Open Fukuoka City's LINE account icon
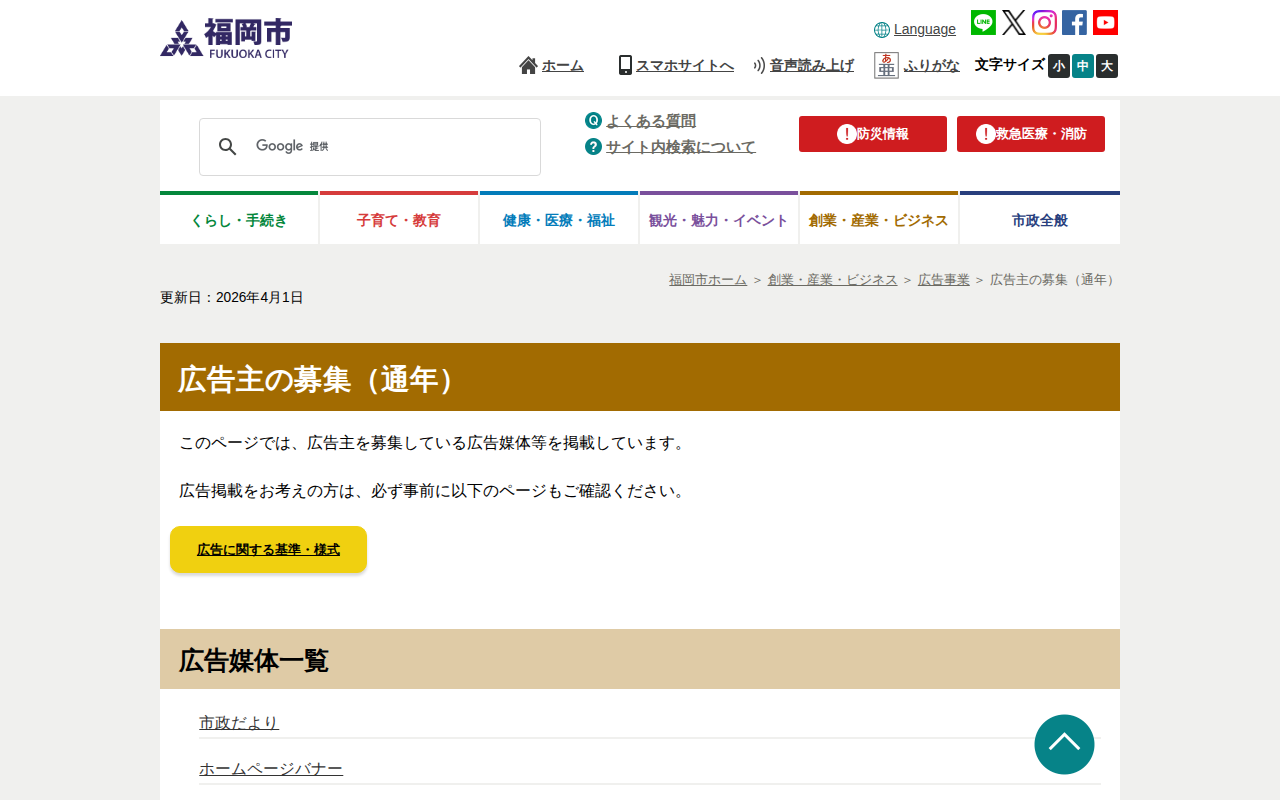 pos(982,22)
